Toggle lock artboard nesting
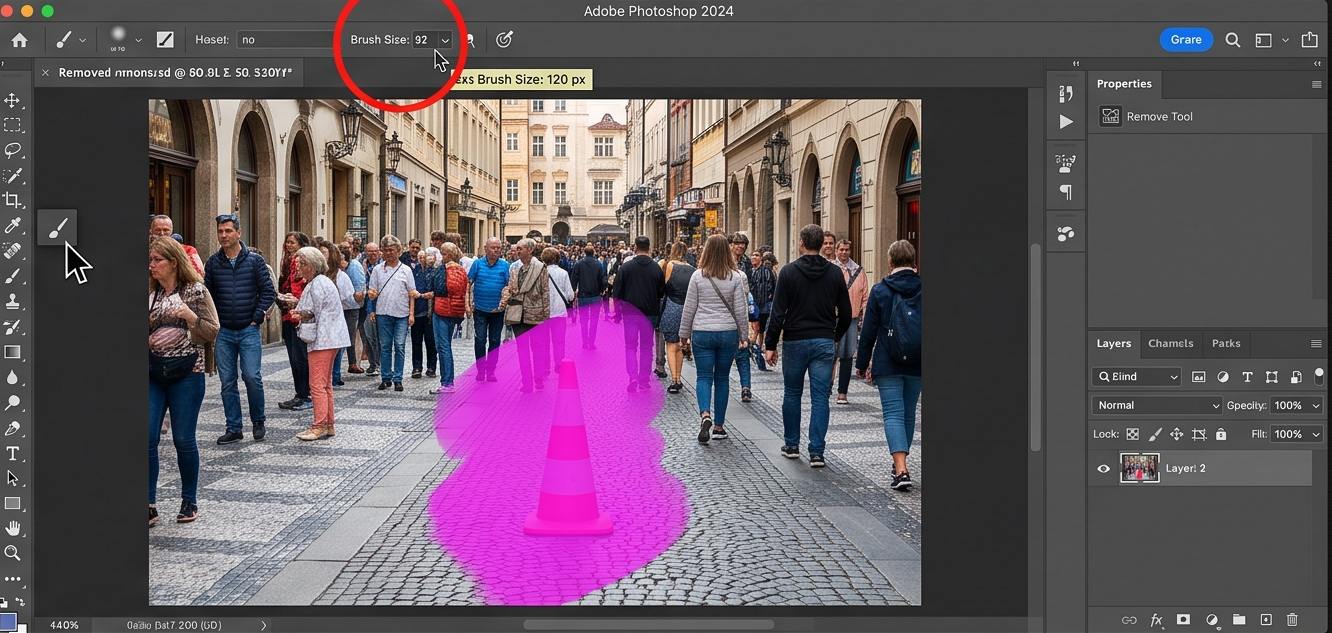 [x=1199, y=434]
